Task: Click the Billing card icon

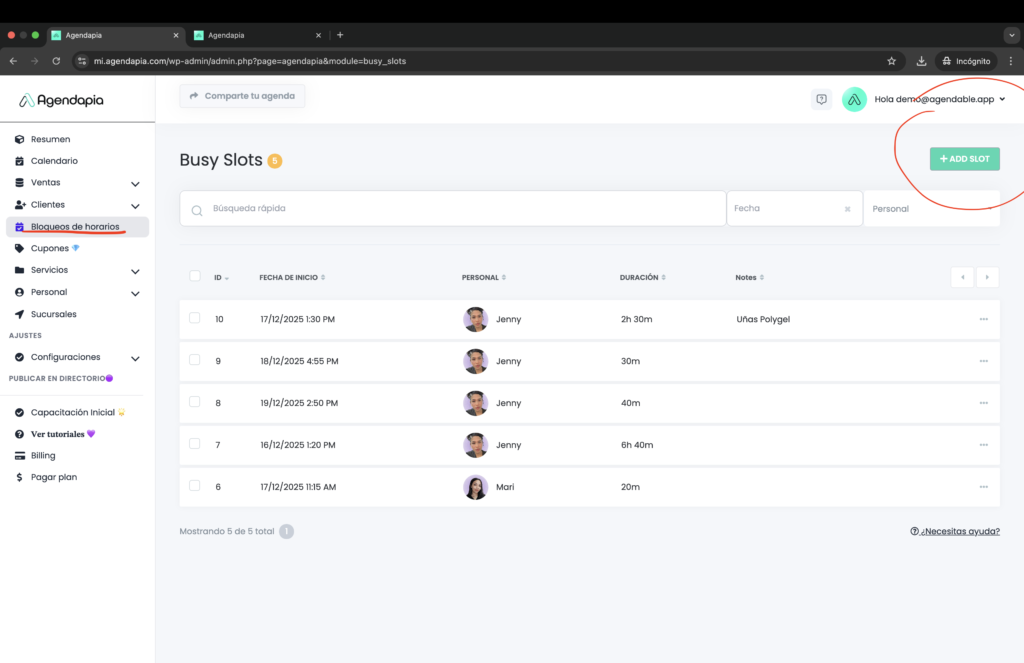Action: (x=20, y=455)
